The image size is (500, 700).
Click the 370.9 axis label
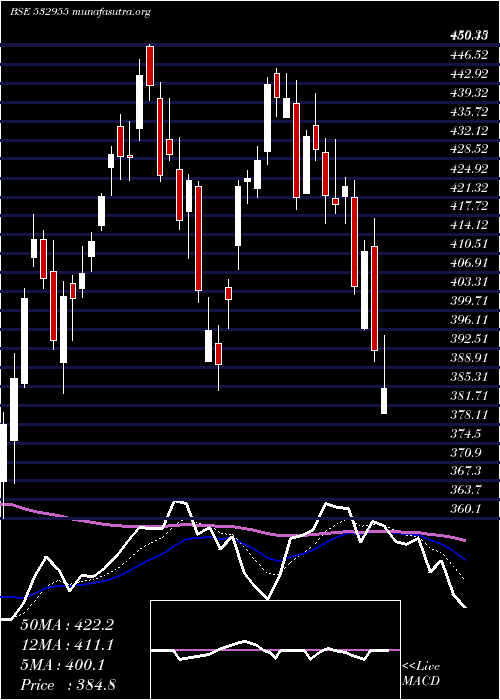pyautogui.click(x=466, y=452)
